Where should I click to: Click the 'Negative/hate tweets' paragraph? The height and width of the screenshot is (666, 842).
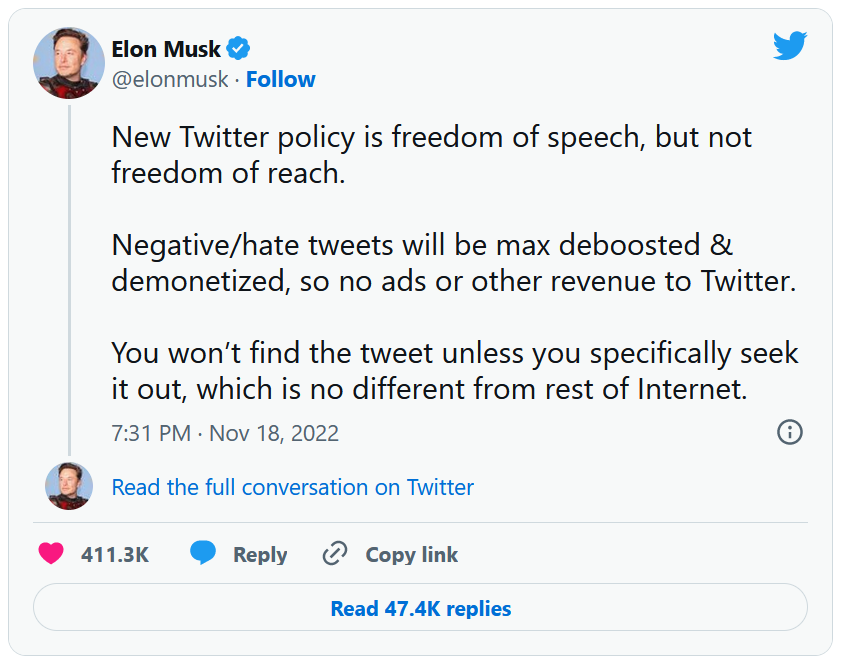[x=452, y=263]
